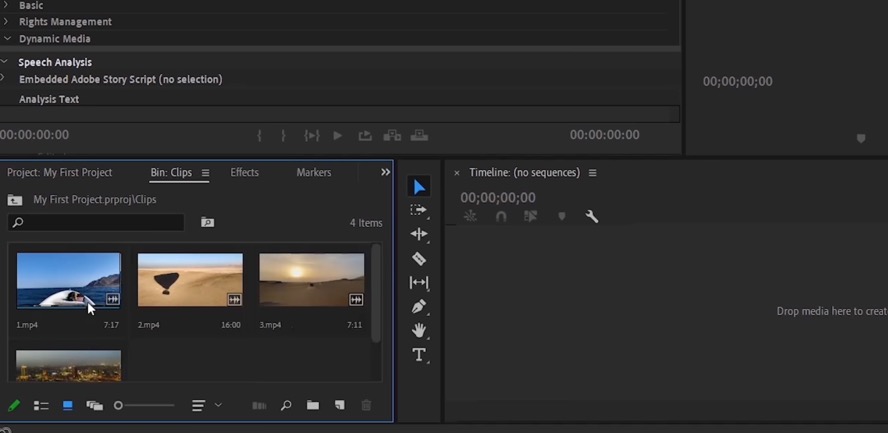888x433 pixels.
Task: Click the Insert edit icon
Action: [392, 136]
